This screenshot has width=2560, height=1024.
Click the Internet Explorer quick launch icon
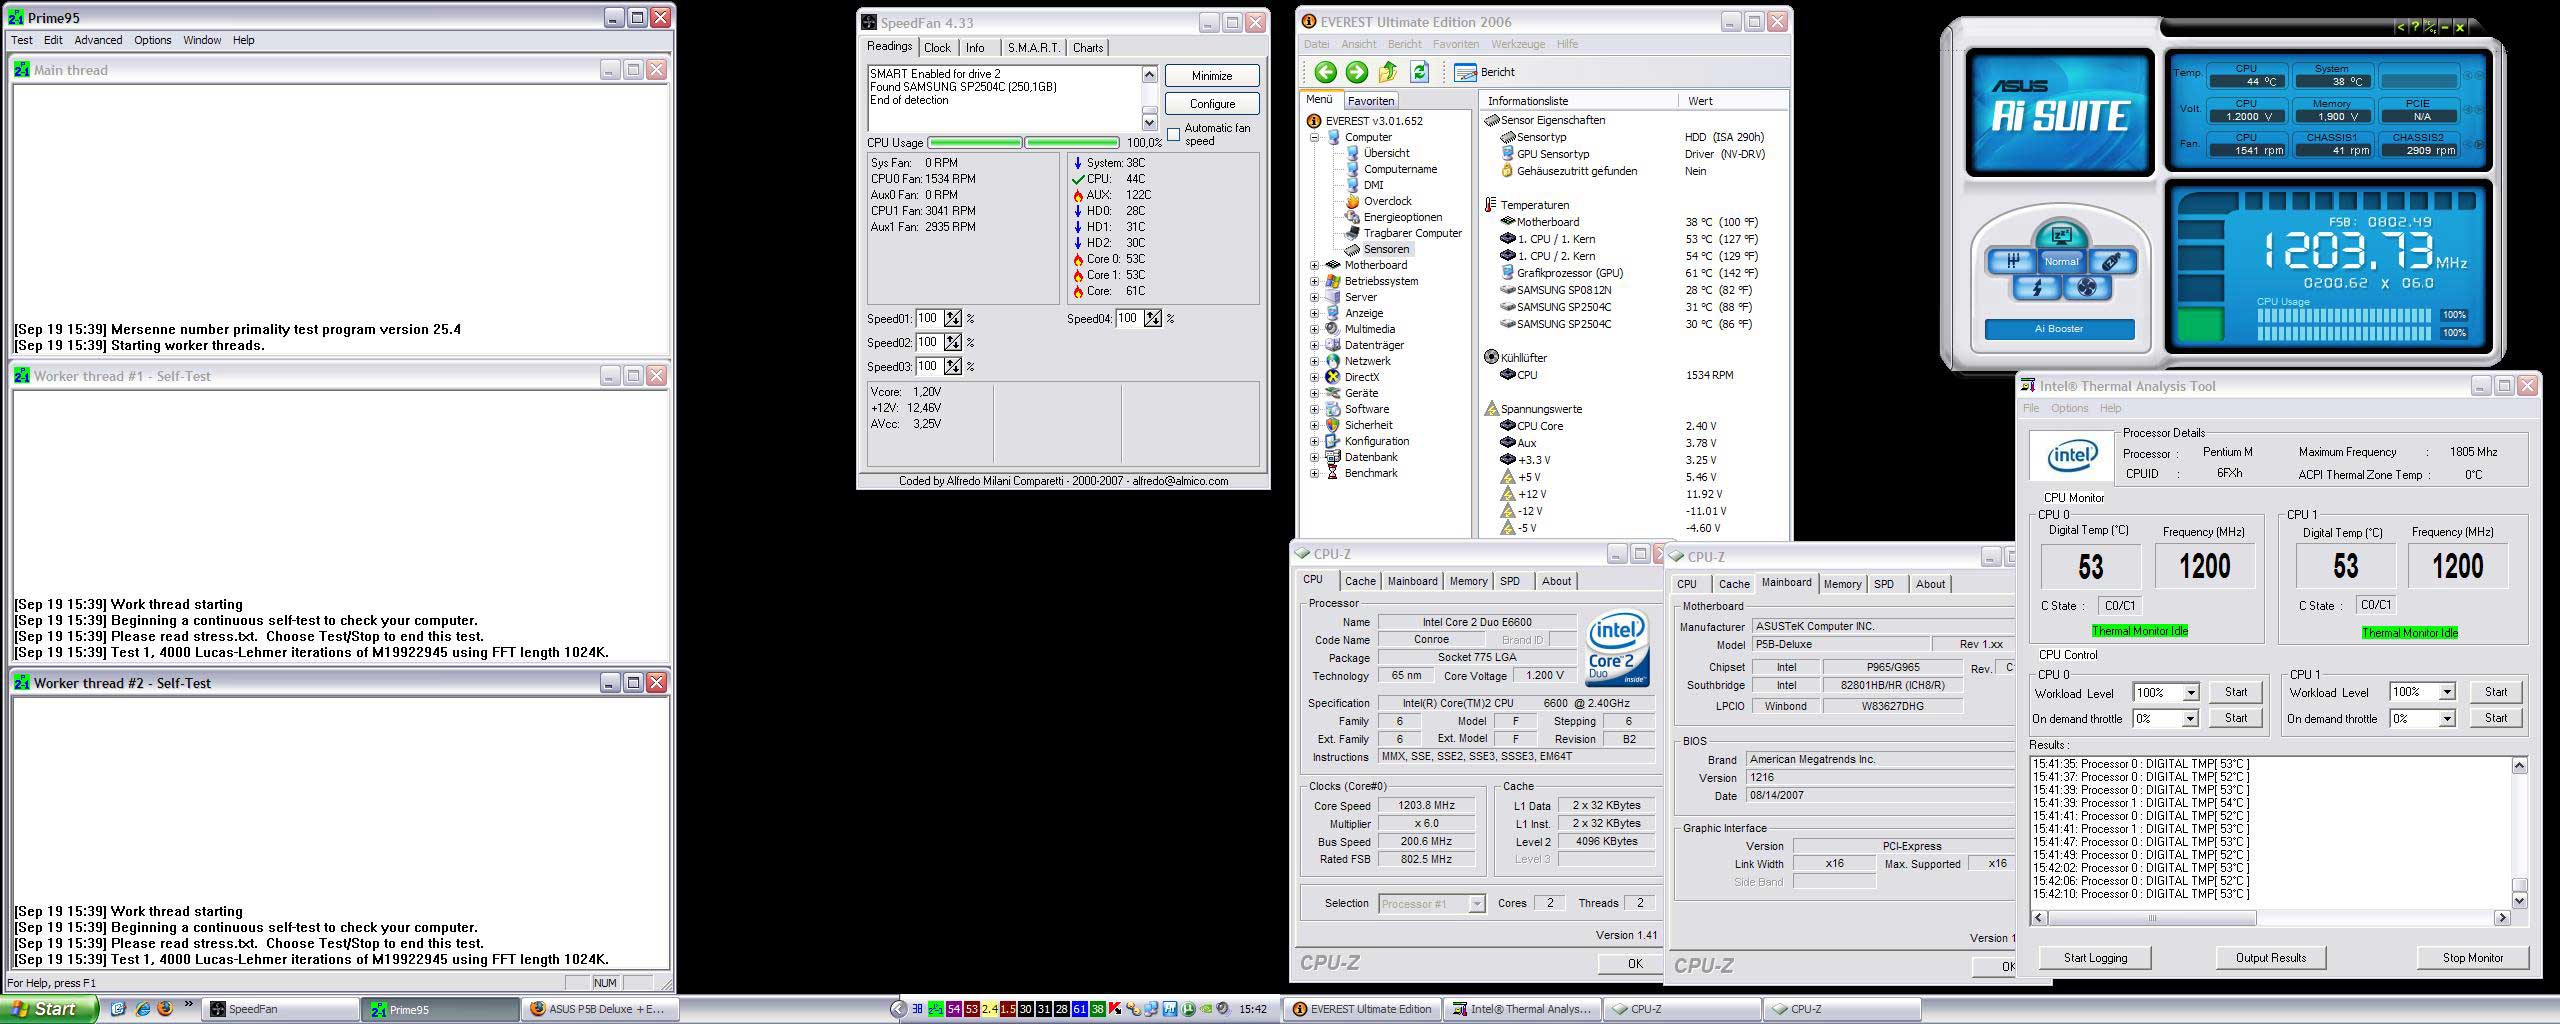[142, 1009]
